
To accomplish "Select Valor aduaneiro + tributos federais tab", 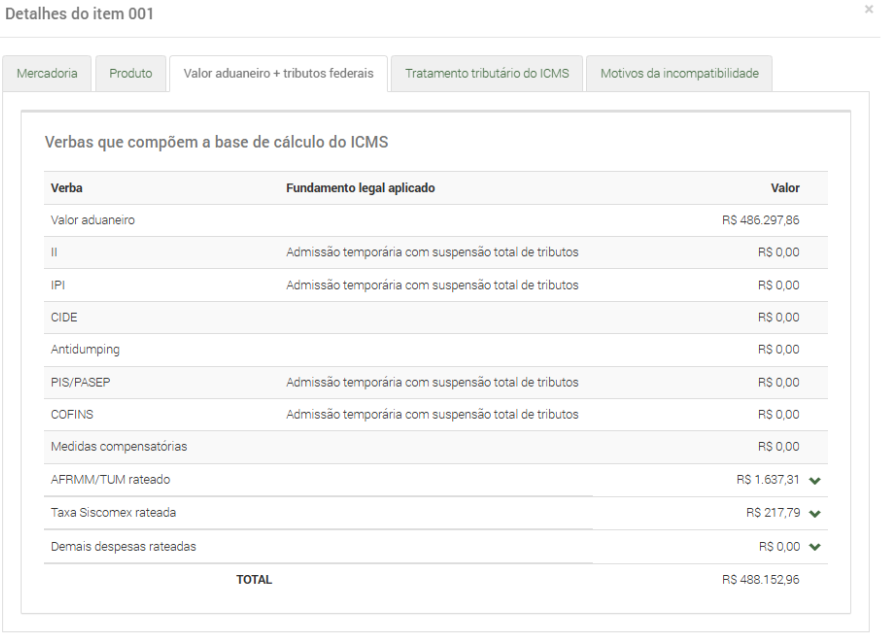I will coord(278,74).
